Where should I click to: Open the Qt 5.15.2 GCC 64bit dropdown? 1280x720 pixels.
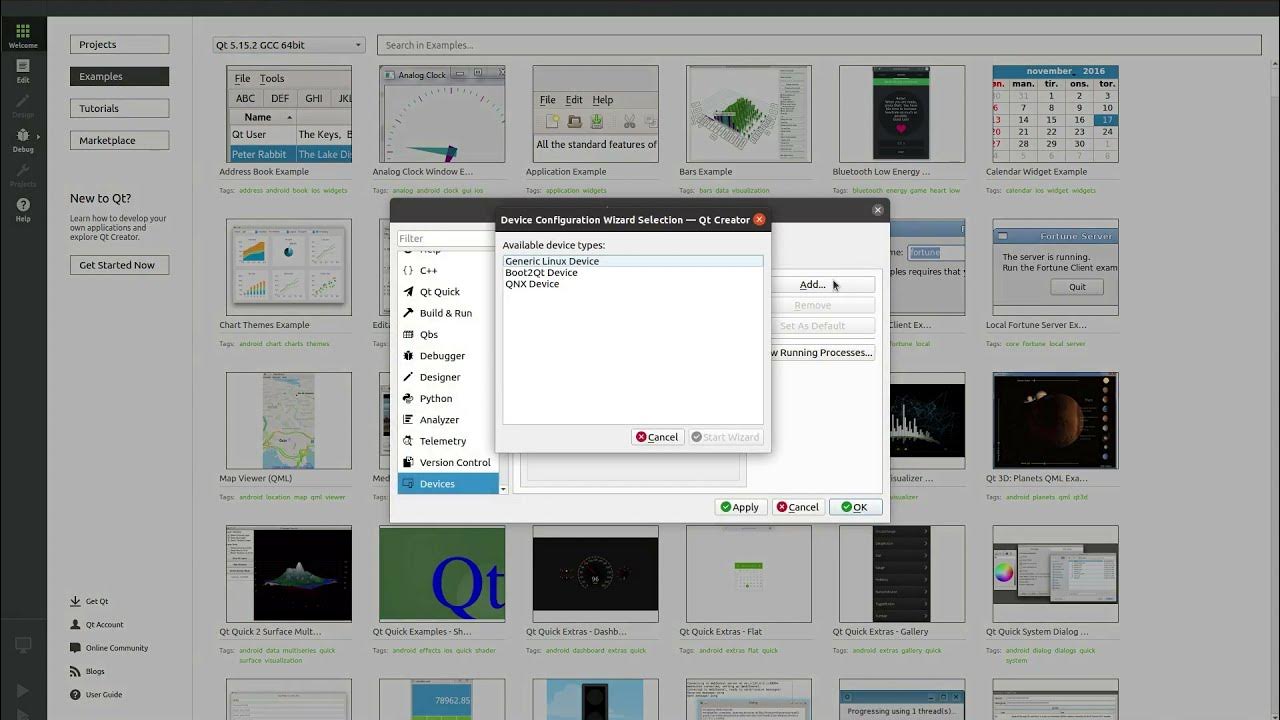(289, 45)
